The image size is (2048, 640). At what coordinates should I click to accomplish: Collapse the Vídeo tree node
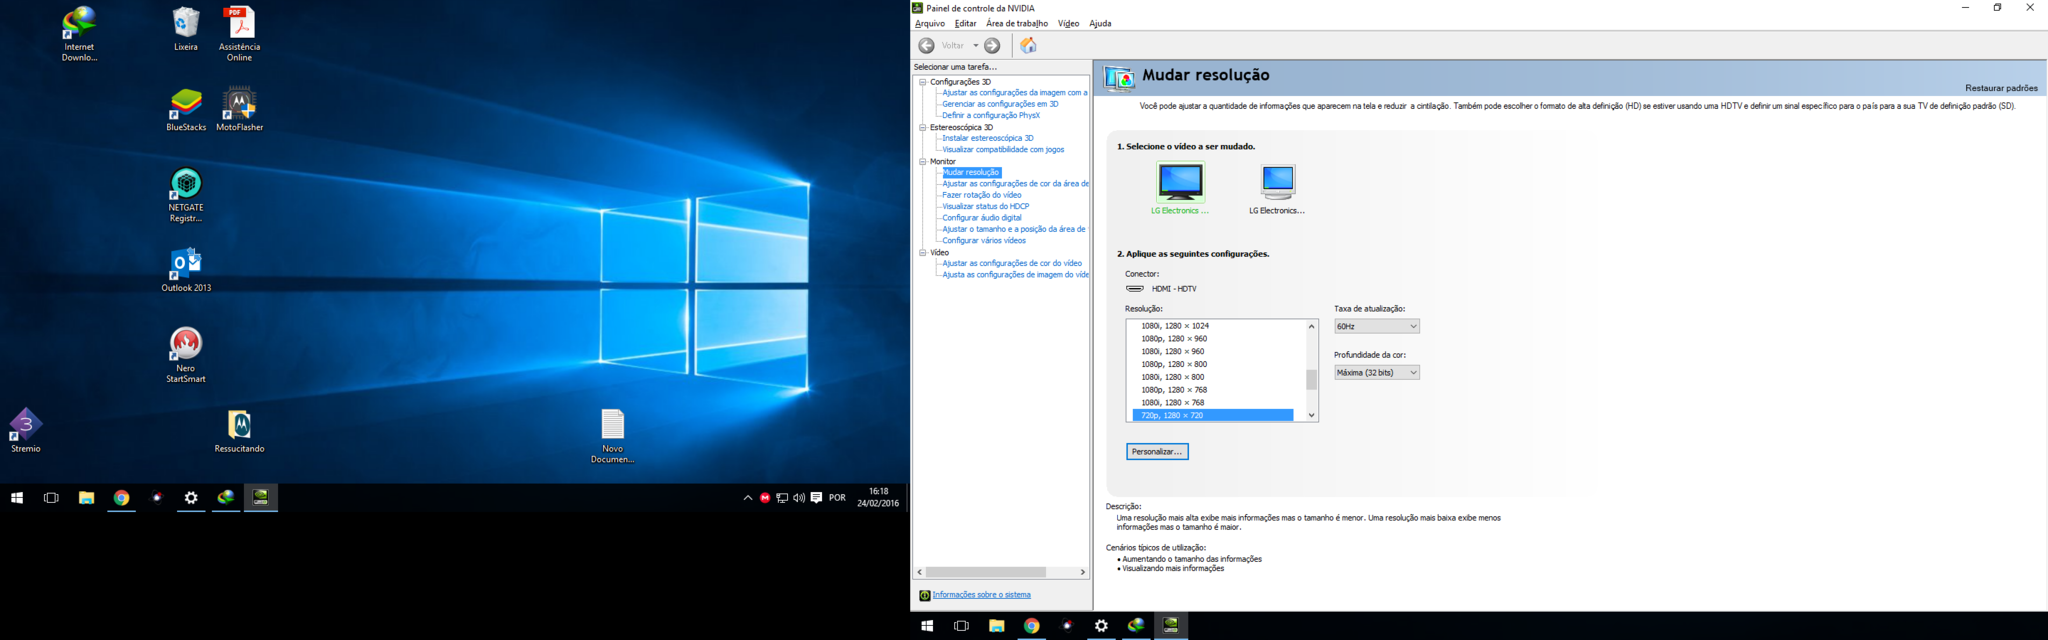(x=923, y=252)
